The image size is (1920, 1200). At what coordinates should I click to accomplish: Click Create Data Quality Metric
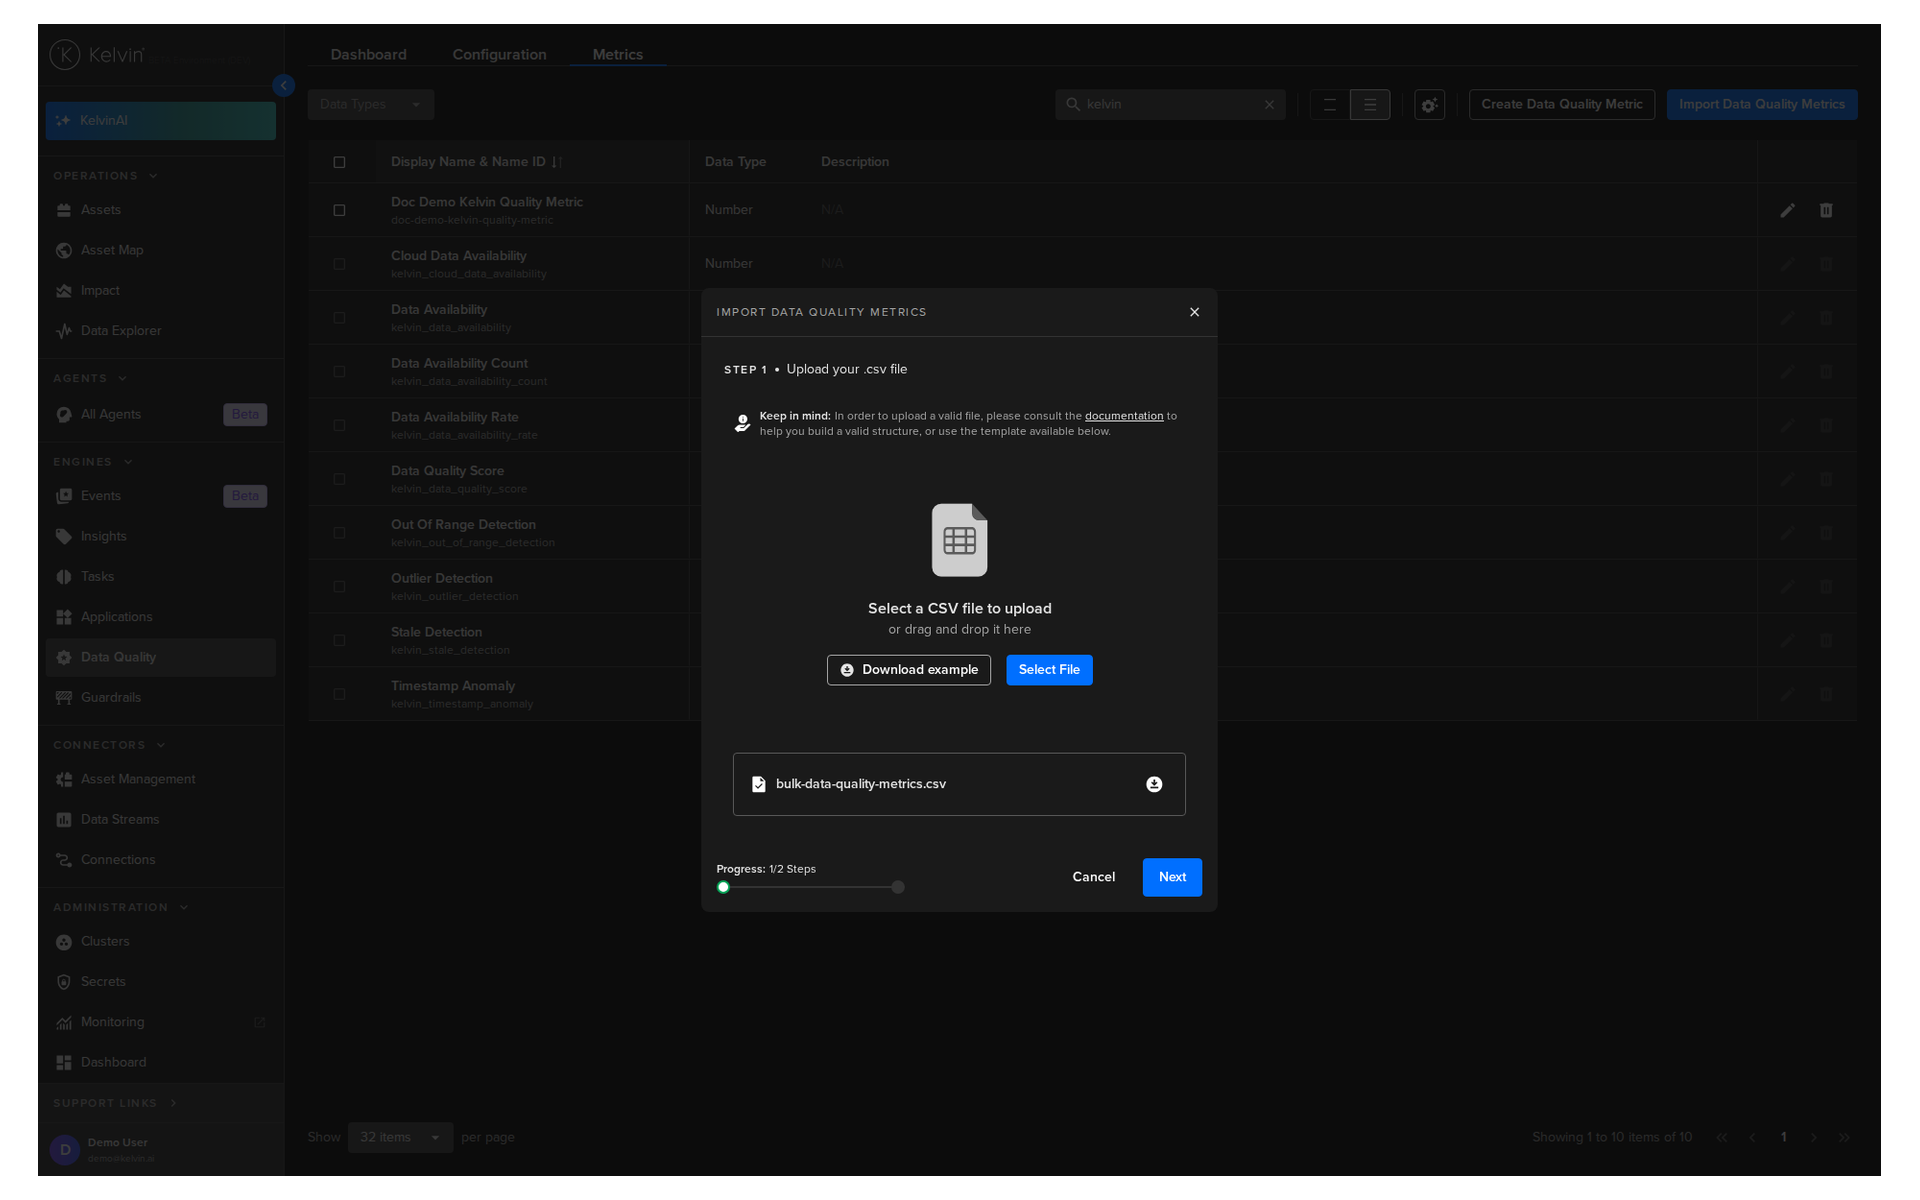[1561, 105]
